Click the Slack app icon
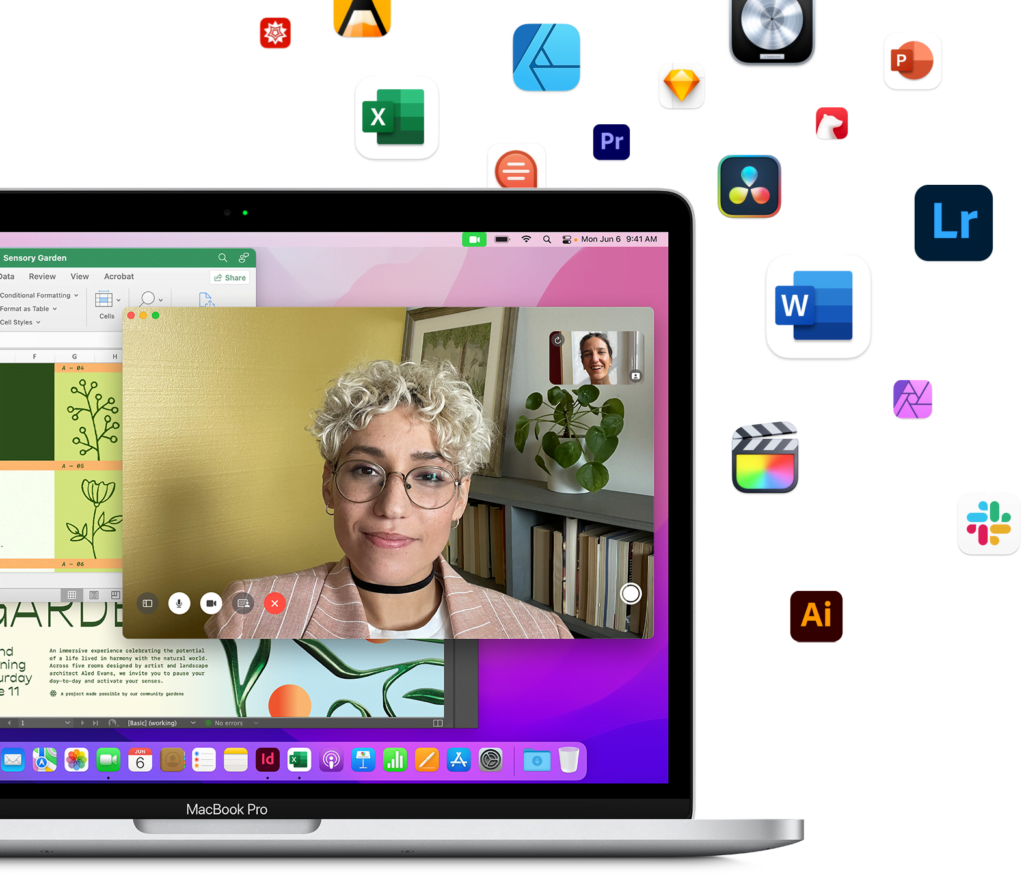Screen dimensions: 1024x876 tap(989, 524)
